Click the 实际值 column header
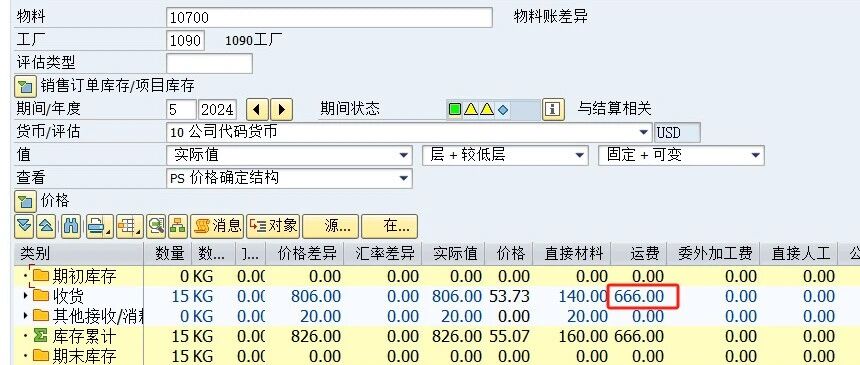Image resolution: width=860 pixels, height=365 pixels. click(x=454, y=254)
